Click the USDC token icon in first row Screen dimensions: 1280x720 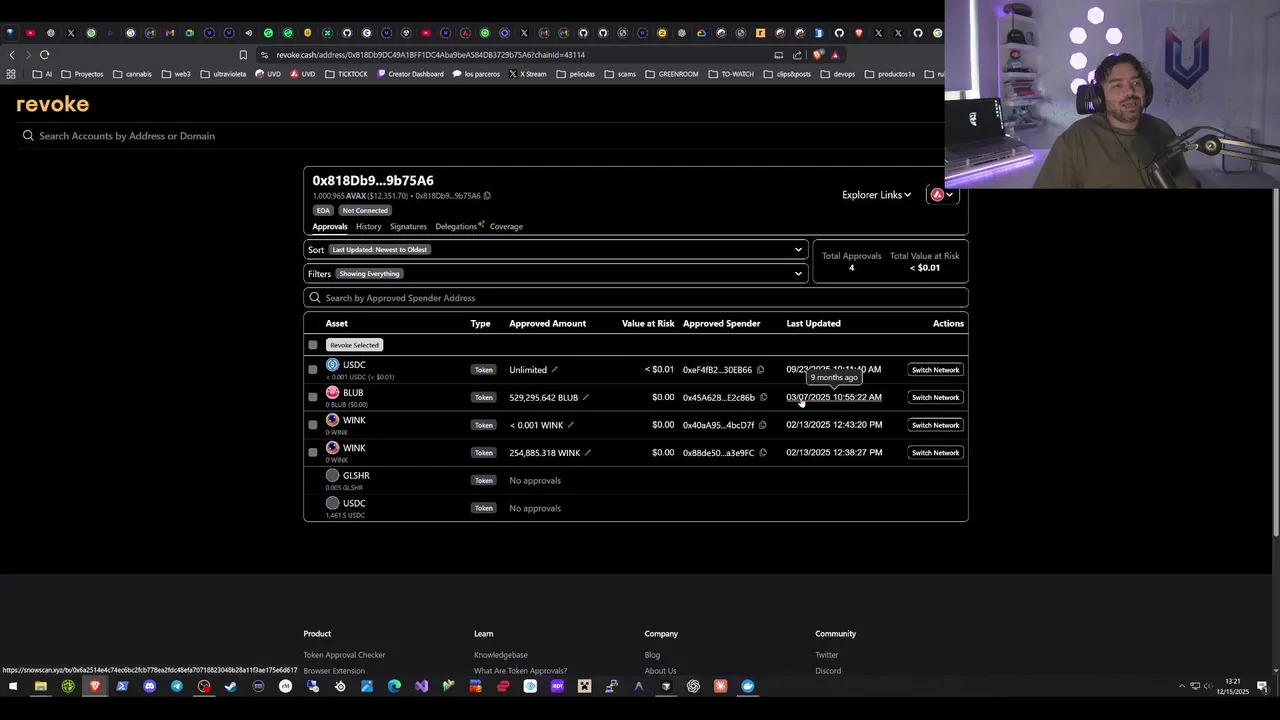coord(333,365)
